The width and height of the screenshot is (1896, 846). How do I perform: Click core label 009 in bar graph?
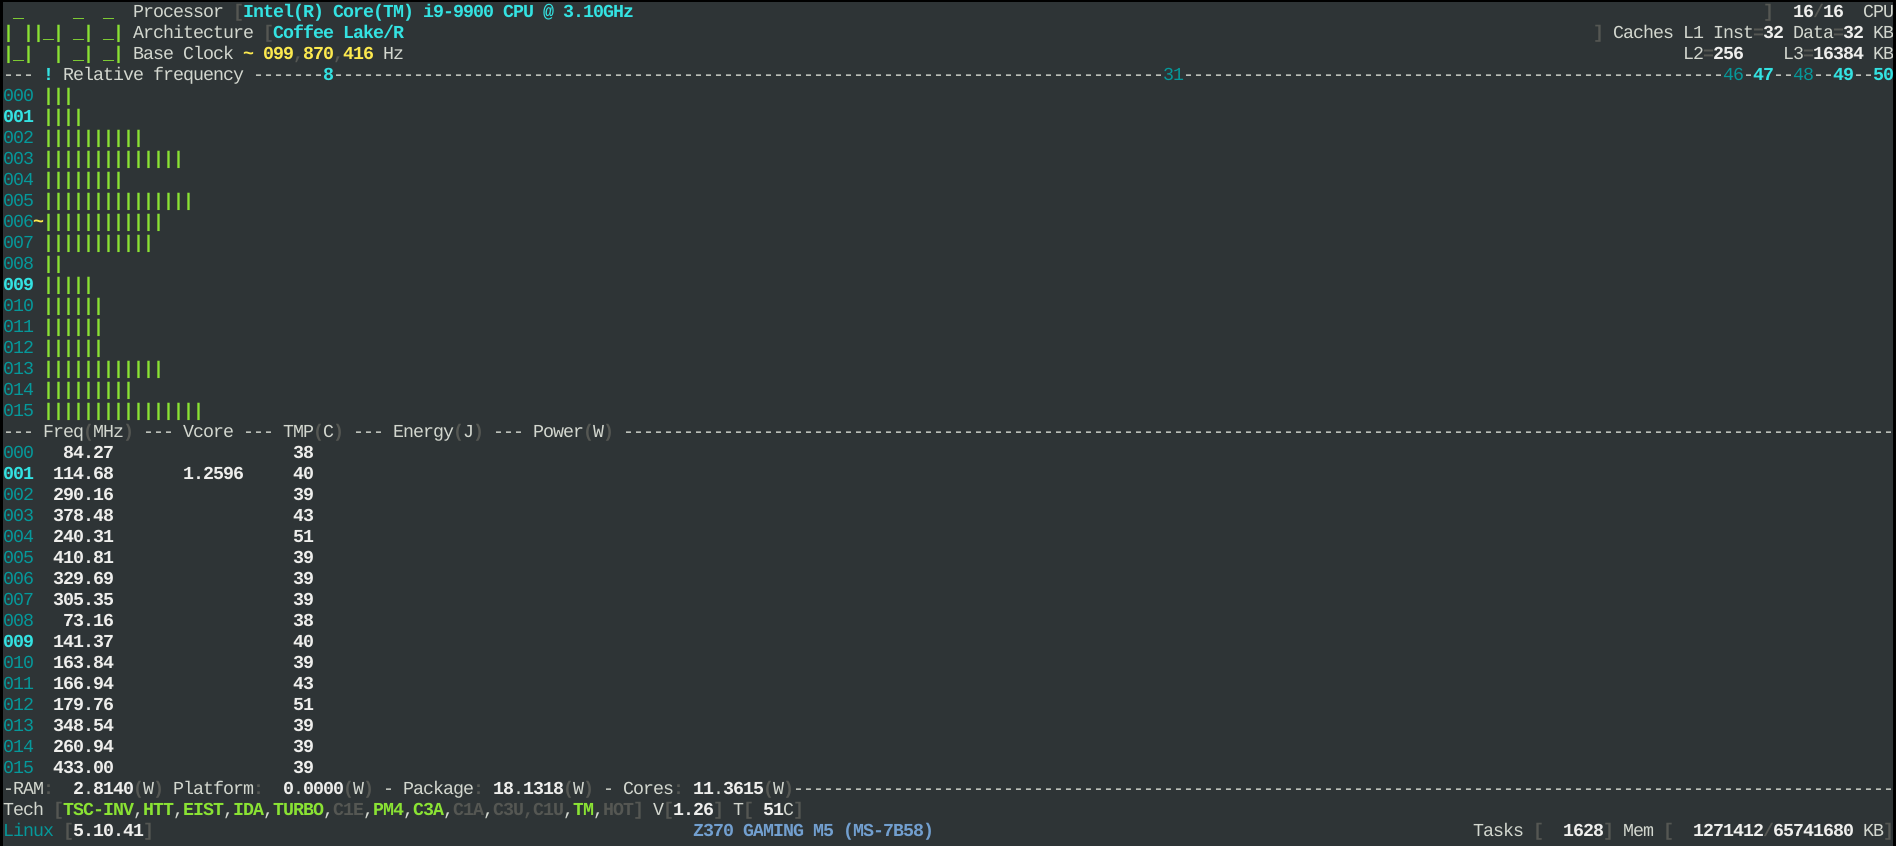pos(18,285)
